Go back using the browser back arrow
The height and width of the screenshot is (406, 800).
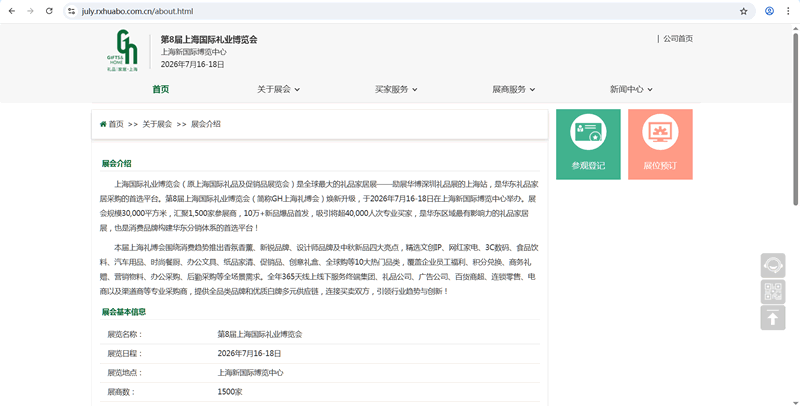click(x=11, y=11)
